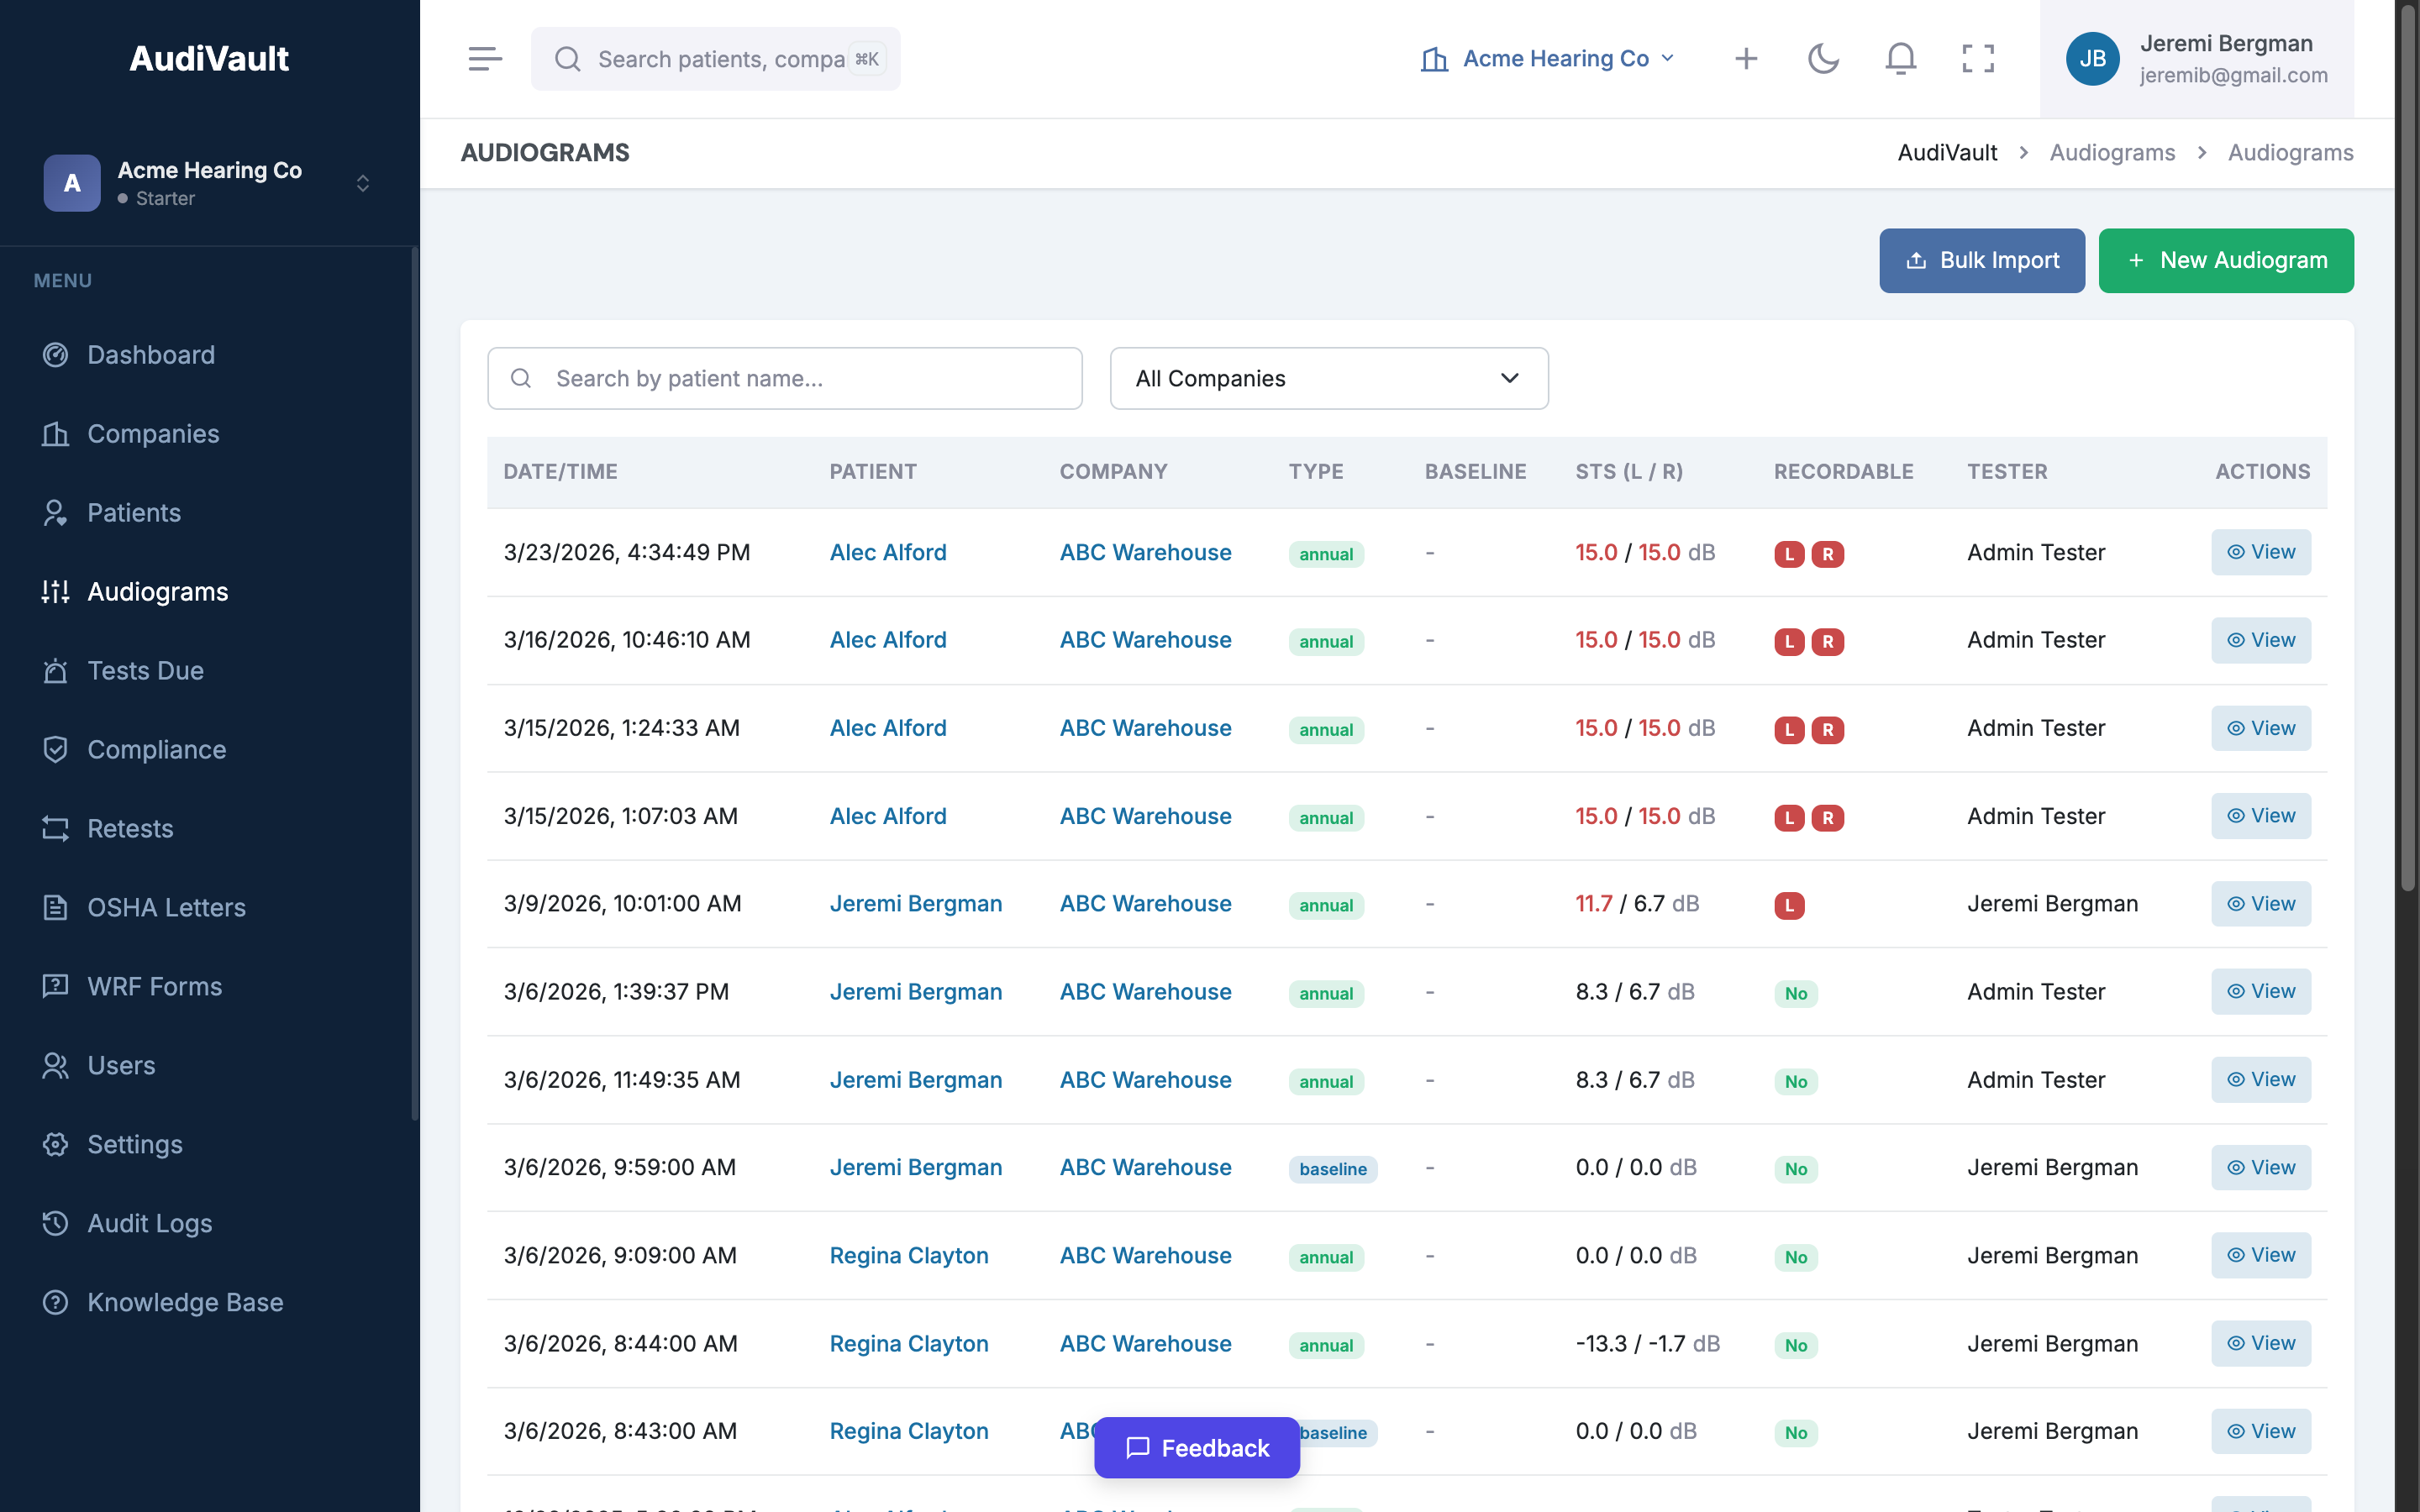Click the WRF Forms sidebar icon

click(56, 986)
